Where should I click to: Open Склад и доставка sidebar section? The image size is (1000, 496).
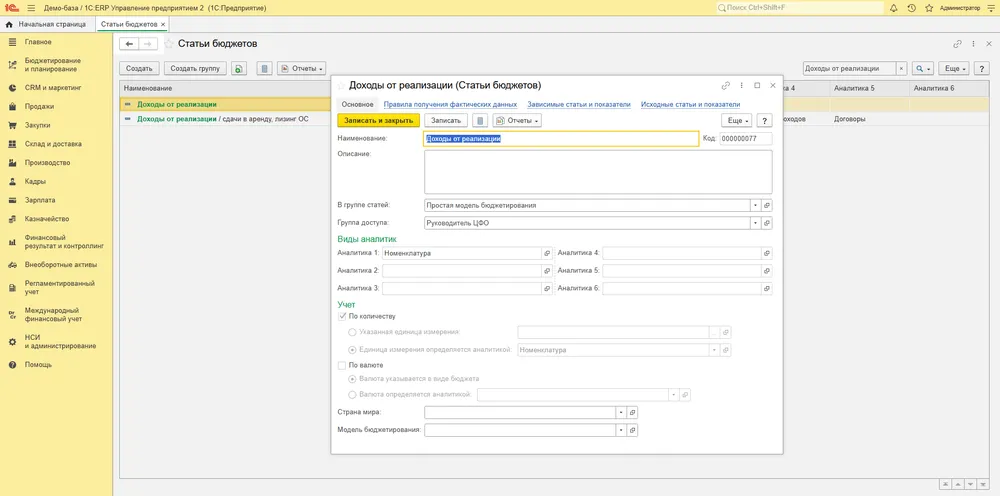[x=53, y=144]
